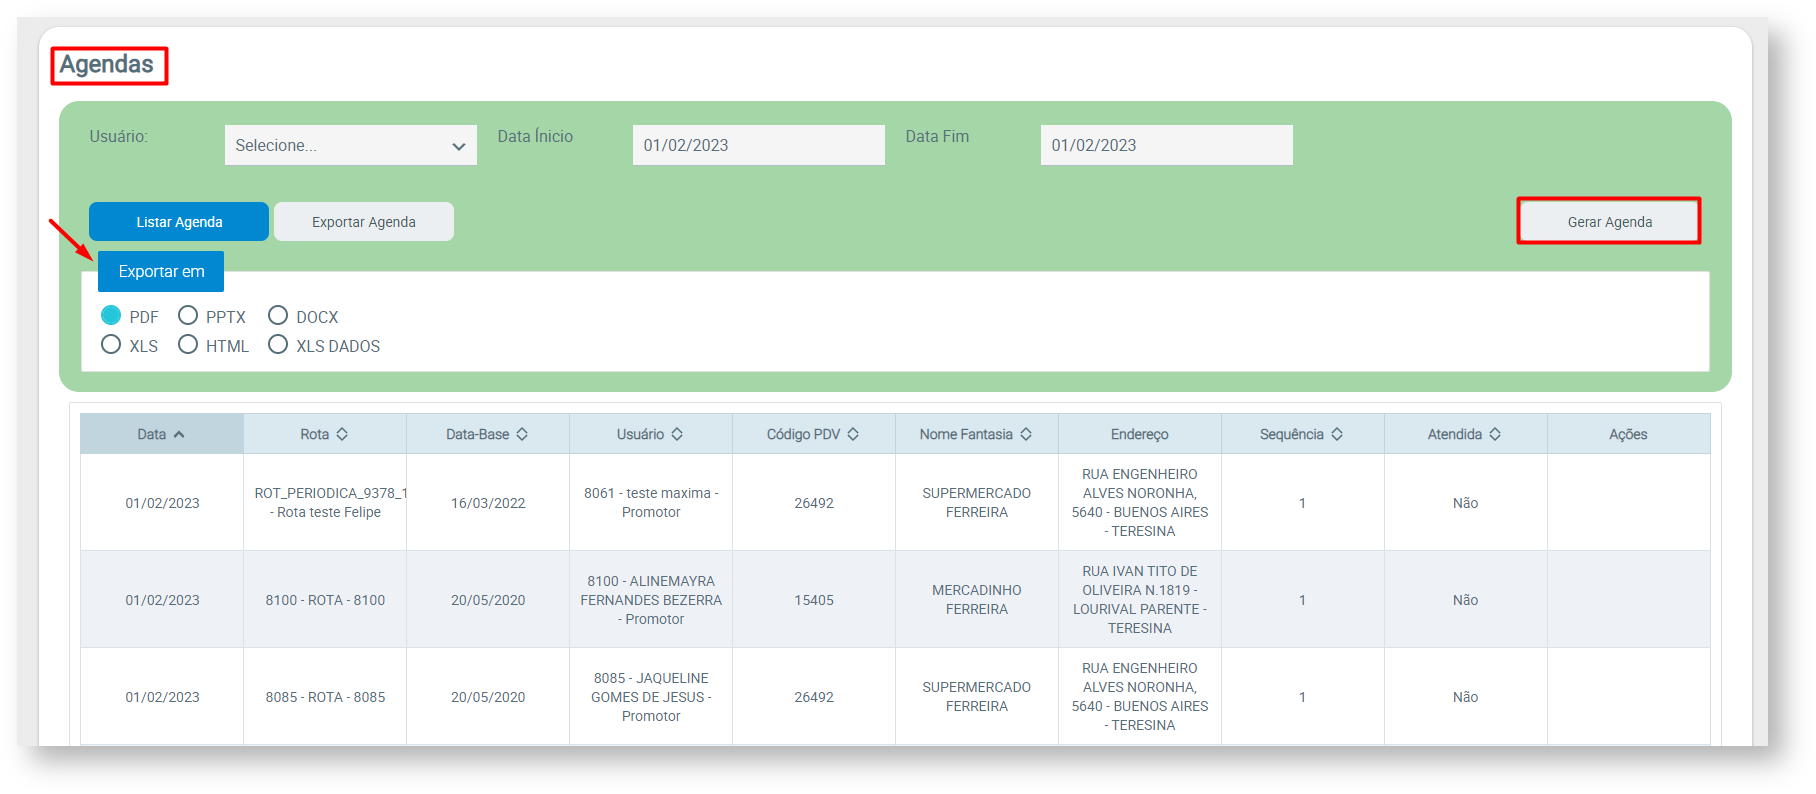Screen dimensions: 1816x794
Task: Select the HTML export radio button
Action: (x=188, y=345)
